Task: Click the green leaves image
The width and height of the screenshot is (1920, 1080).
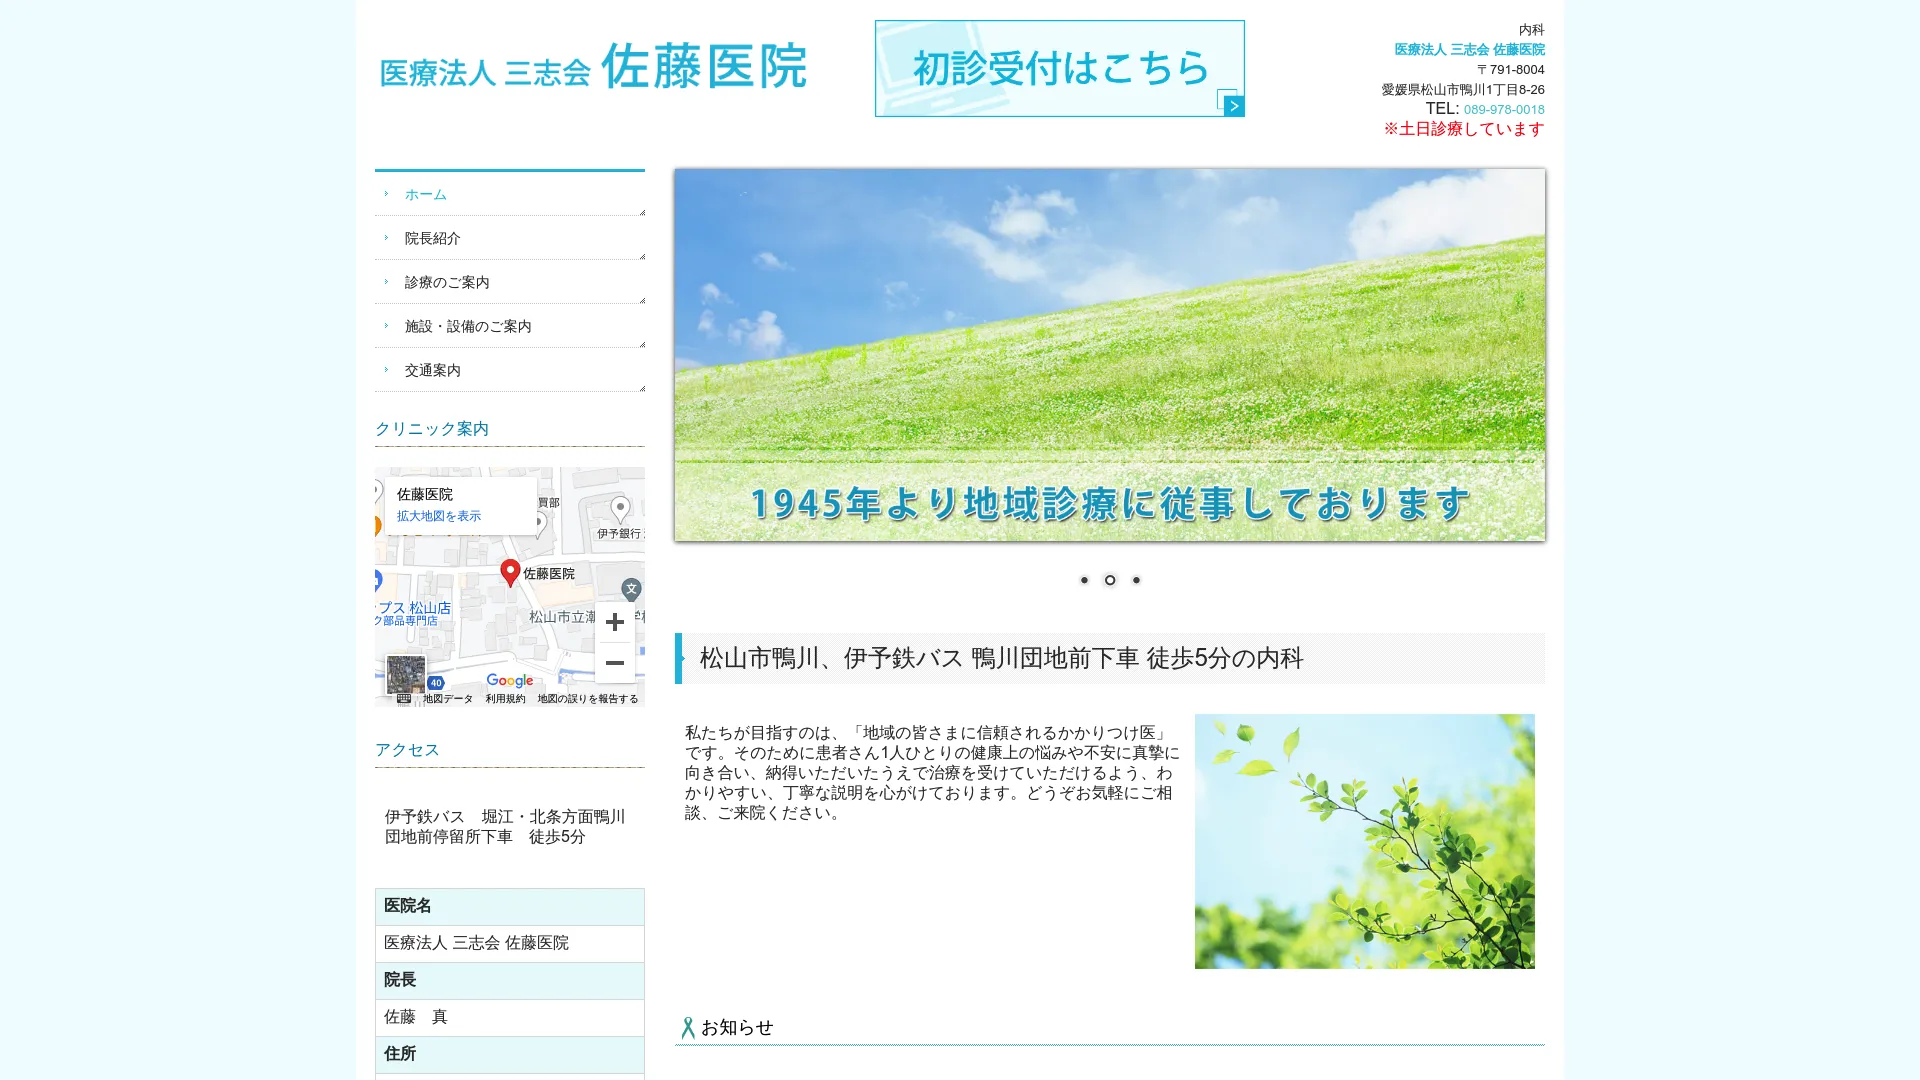Action: coord(1364,841)
